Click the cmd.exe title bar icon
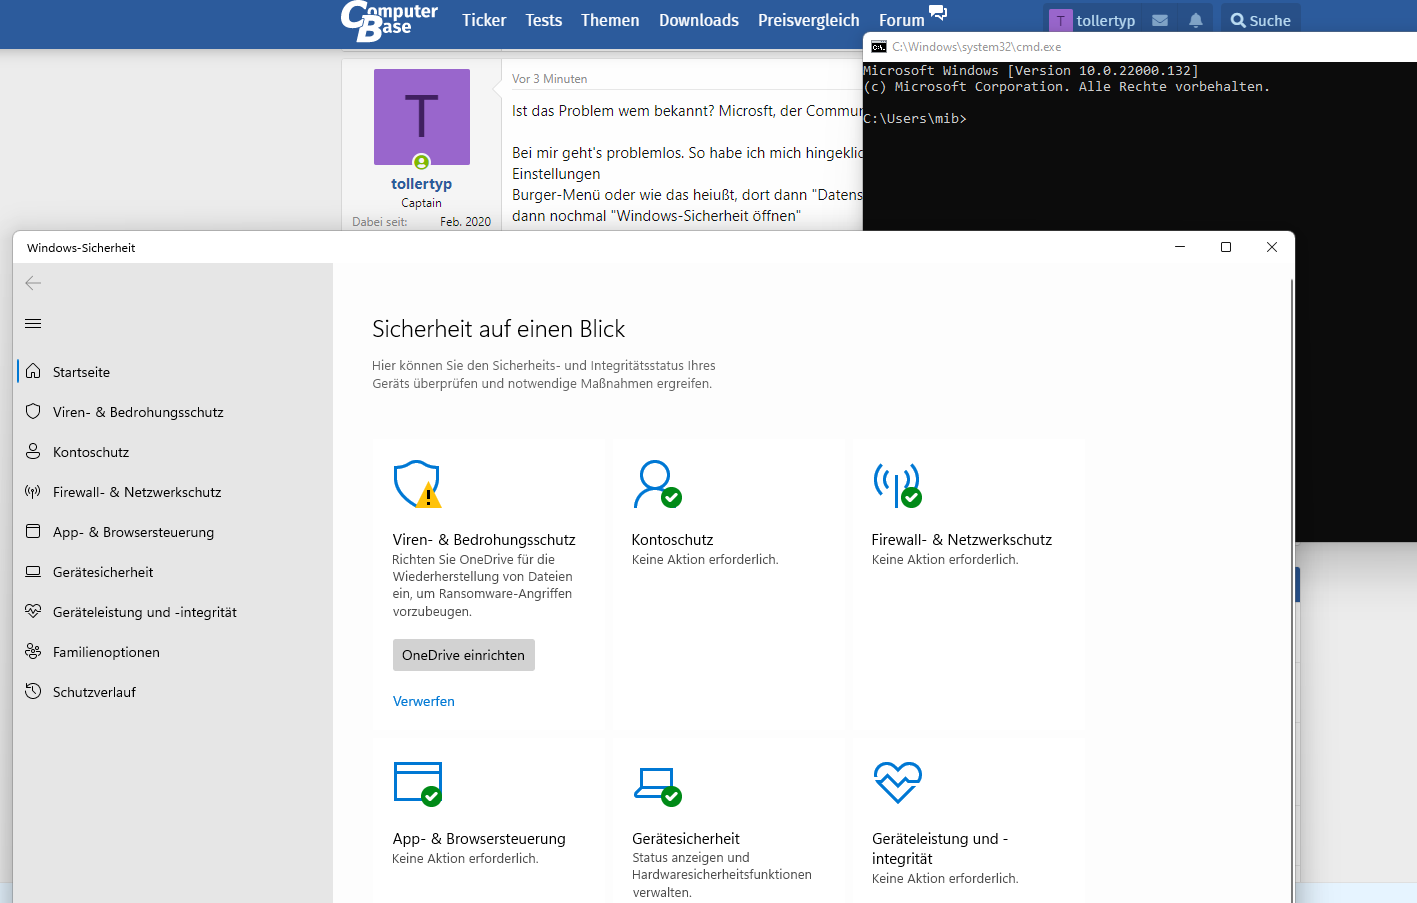Image resolution: width=1417 pixels, height=903 pixels. 879,47
